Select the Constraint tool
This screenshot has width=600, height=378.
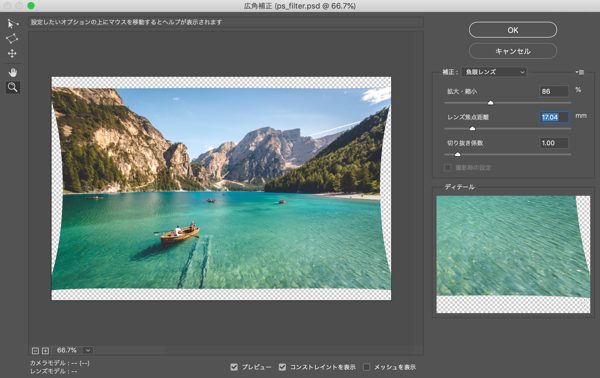[12, 24]
